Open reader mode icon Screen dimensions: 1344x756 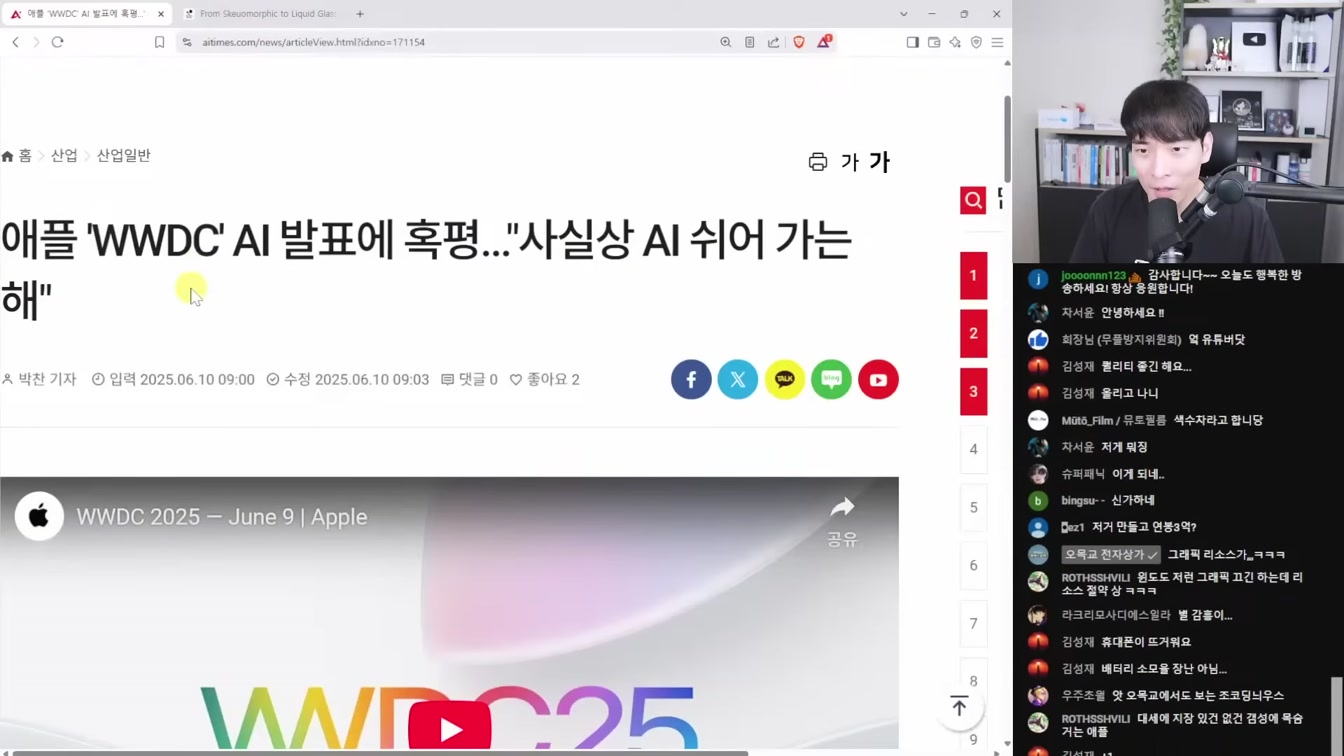point(750,42)
